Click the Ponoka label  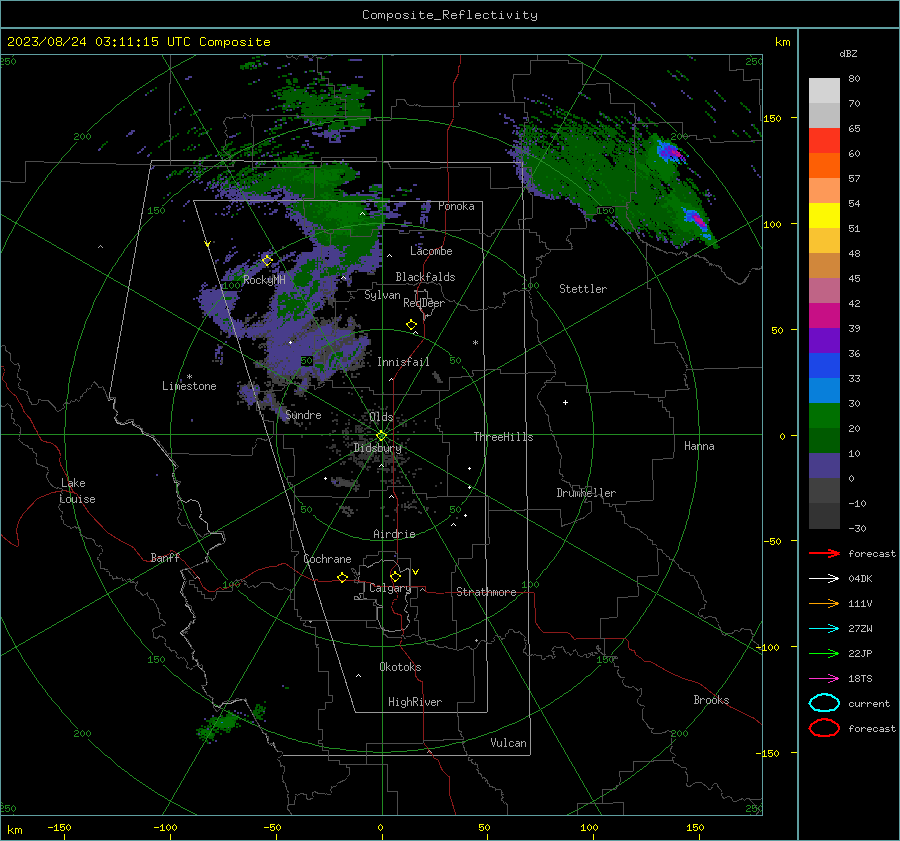point(456,206)
